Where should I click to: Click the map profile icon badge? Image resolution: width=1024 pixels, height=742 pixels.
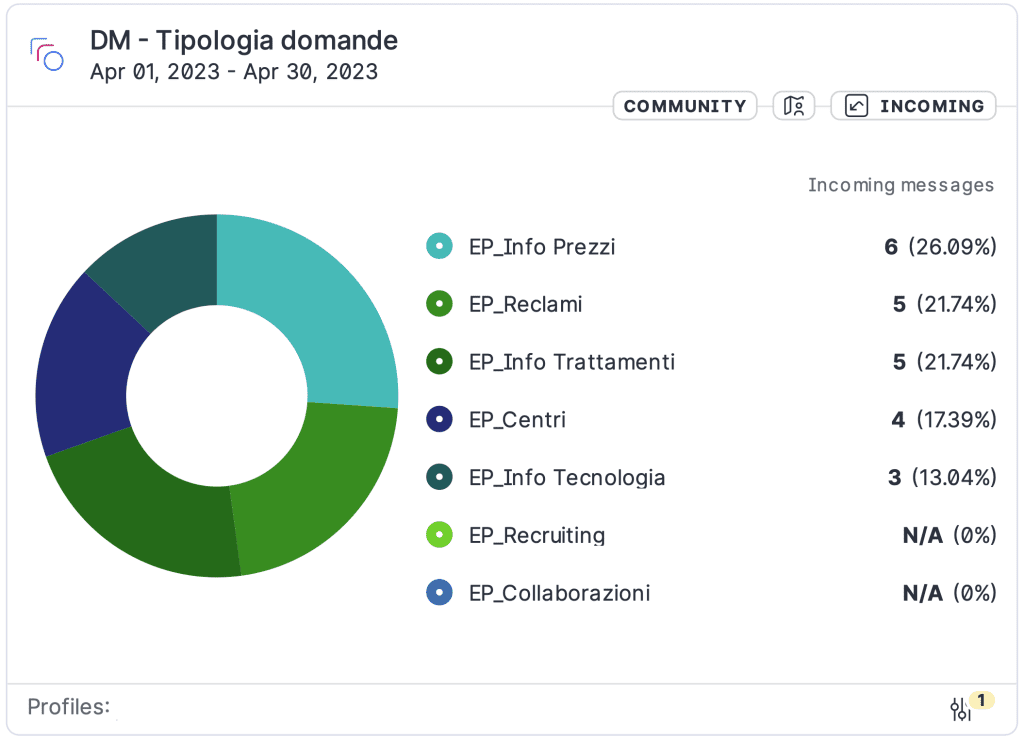pyautogui.click(x=793, y=106)
